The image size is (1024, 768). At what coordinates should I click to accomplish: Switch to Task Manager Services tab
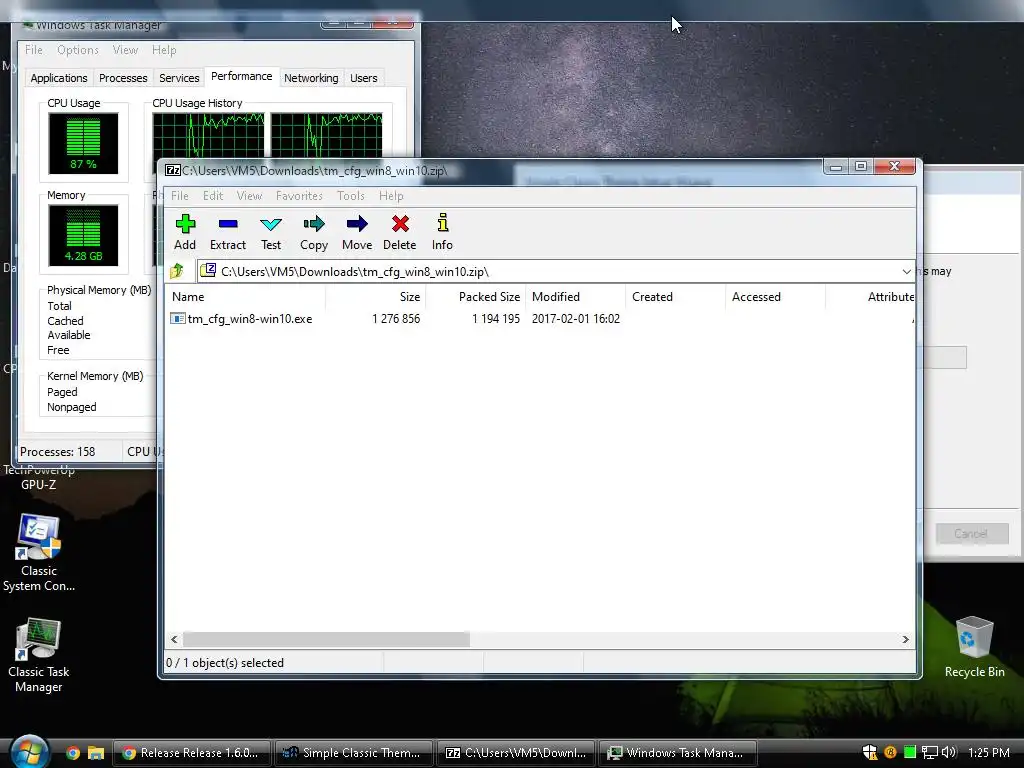tap(179, 78)
